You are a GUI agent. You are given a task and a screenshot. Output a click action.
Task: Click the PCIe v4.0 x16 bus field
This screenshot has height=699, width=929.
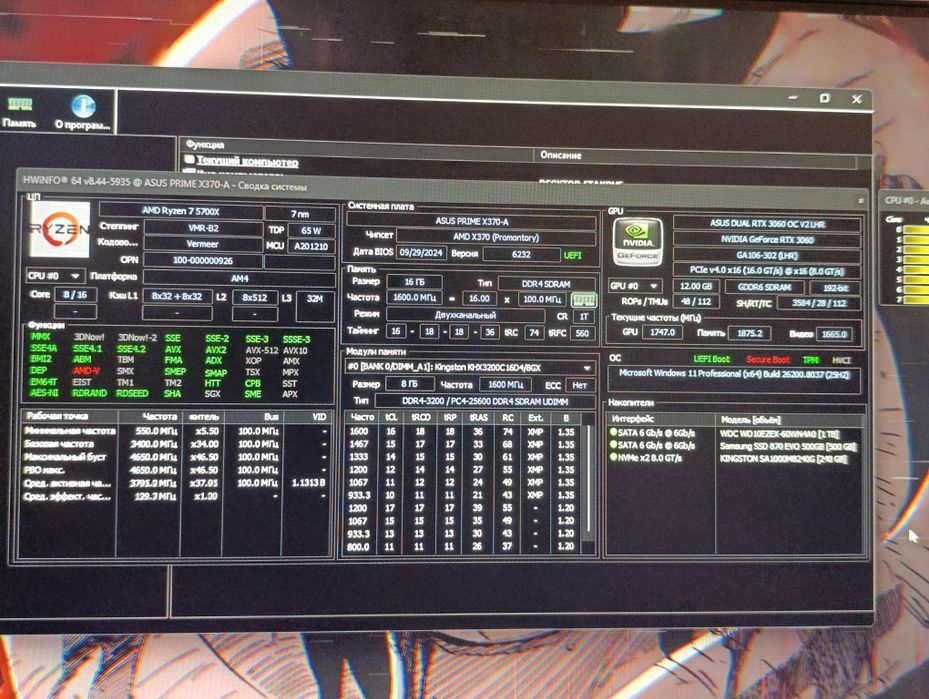[767, 271]
